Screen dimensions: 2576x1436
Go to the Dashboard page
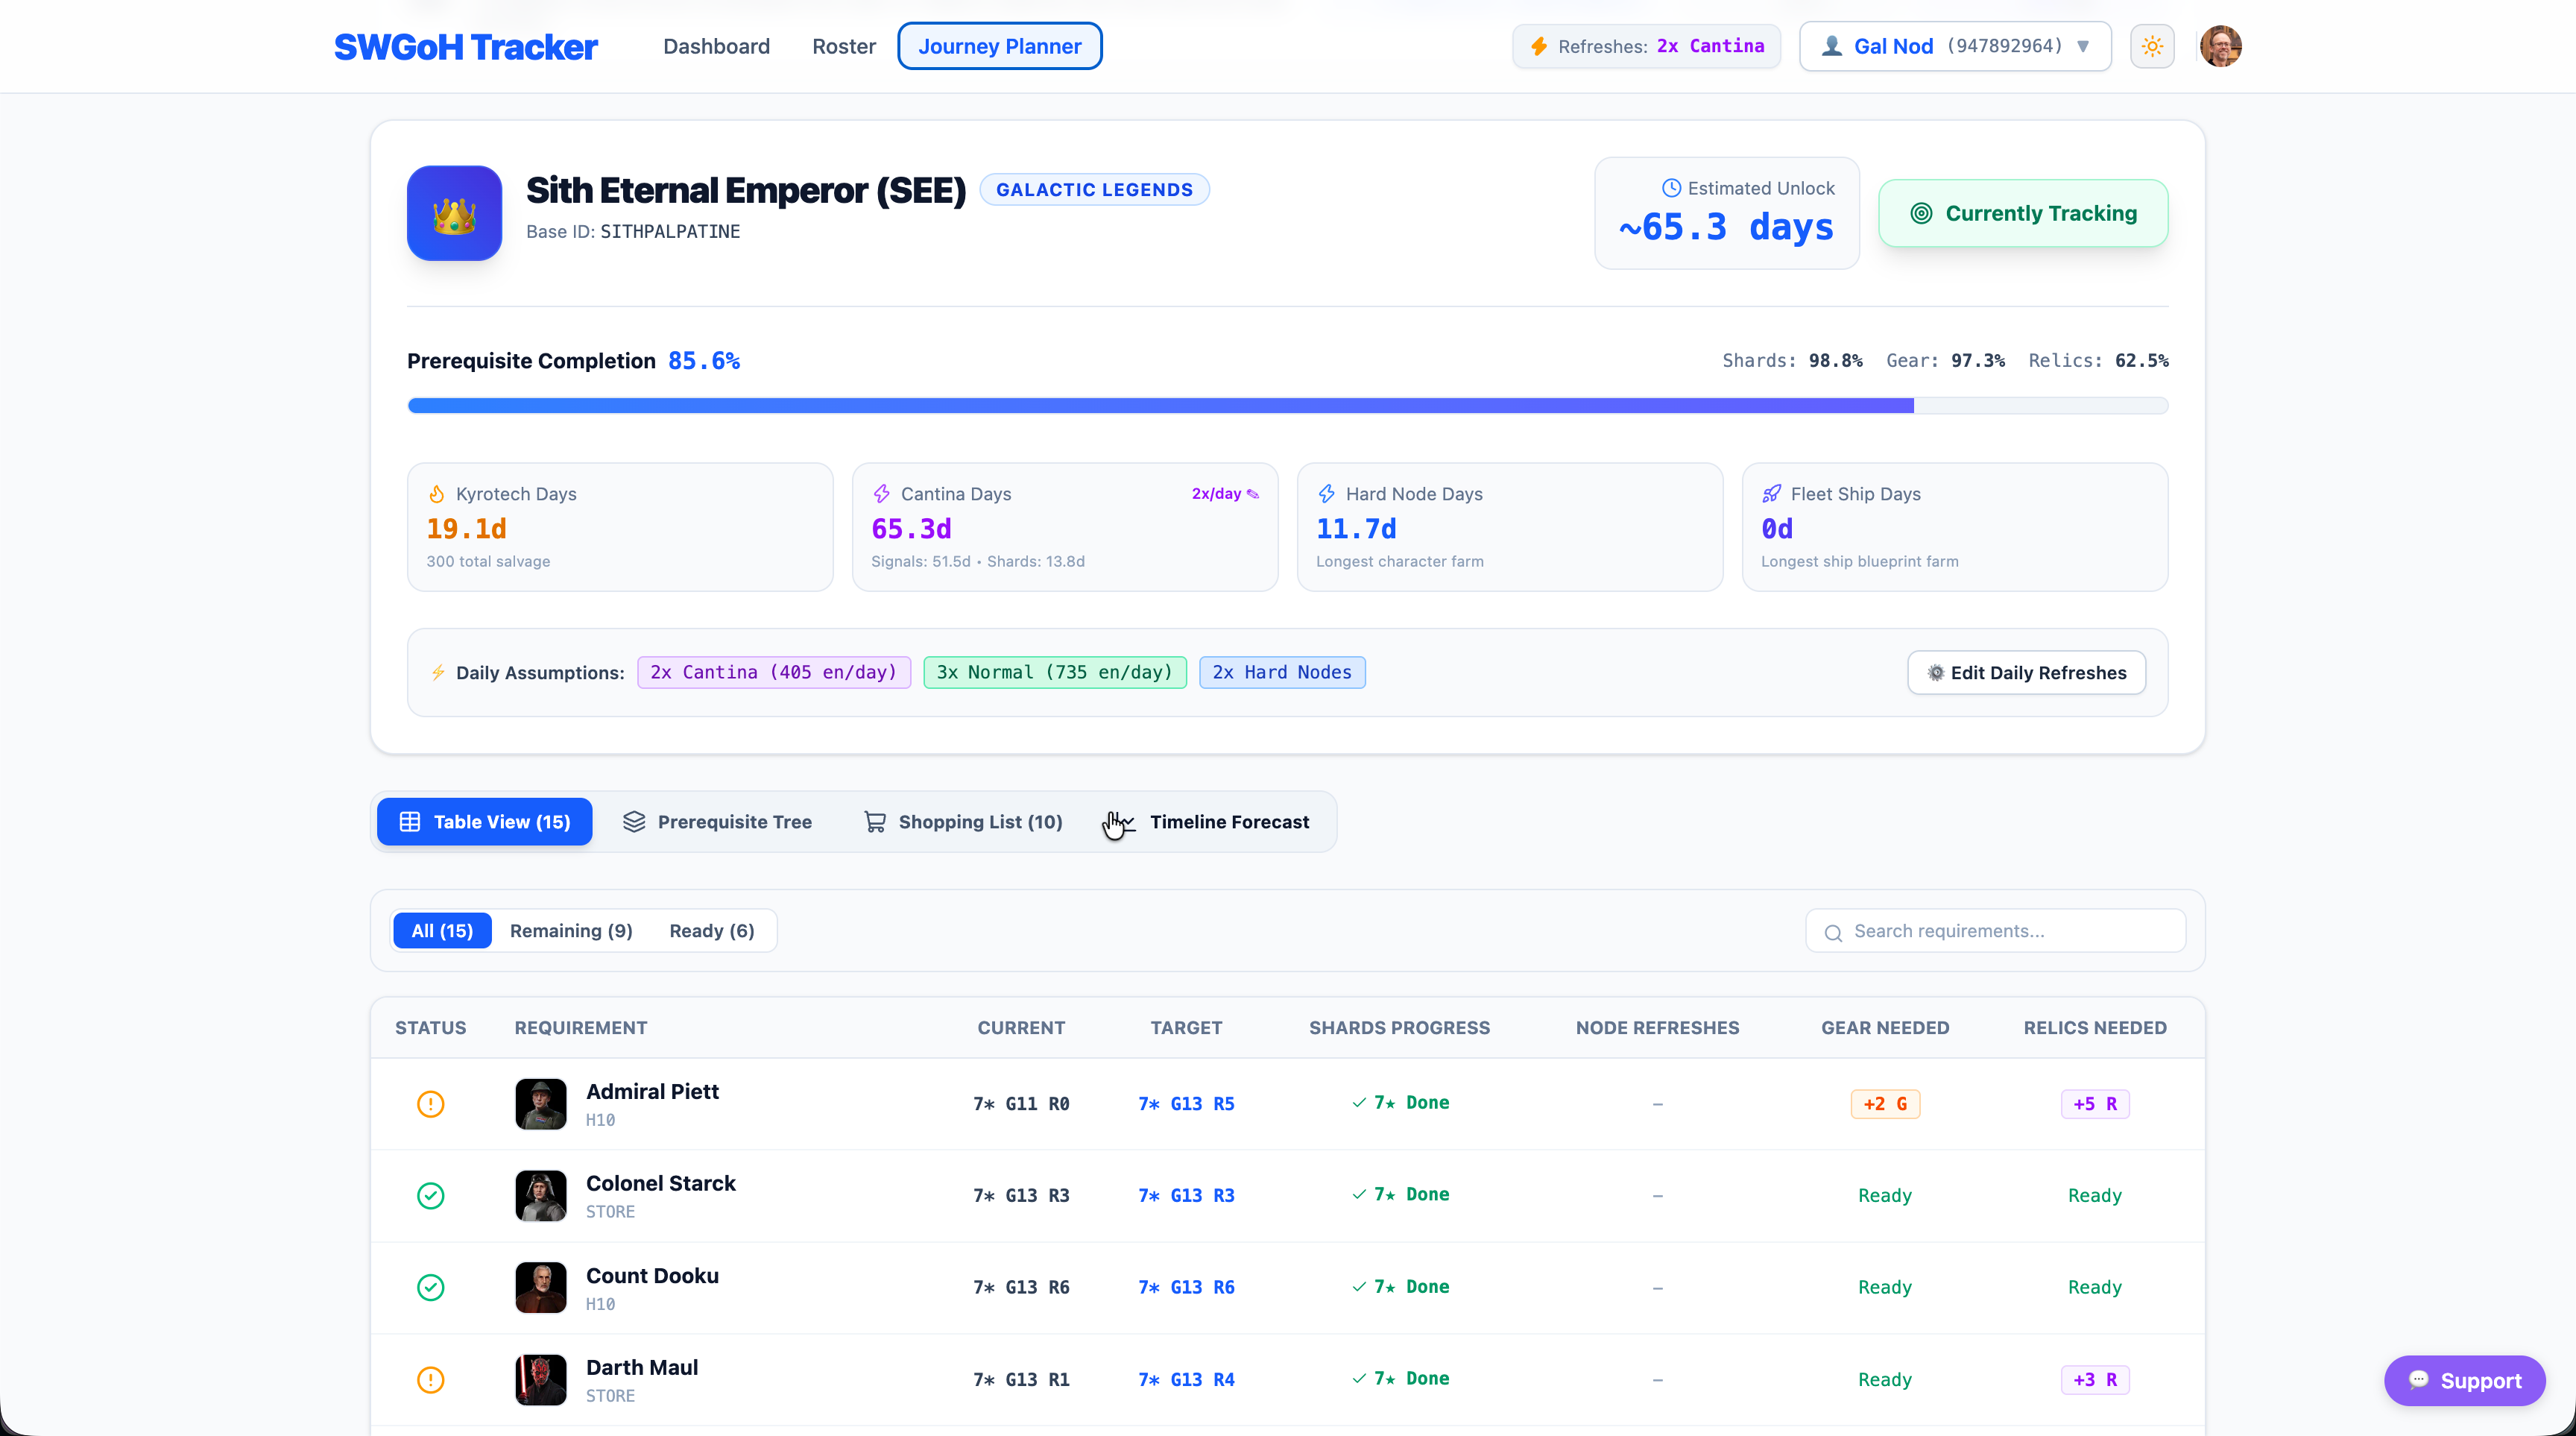pos(716,46)
